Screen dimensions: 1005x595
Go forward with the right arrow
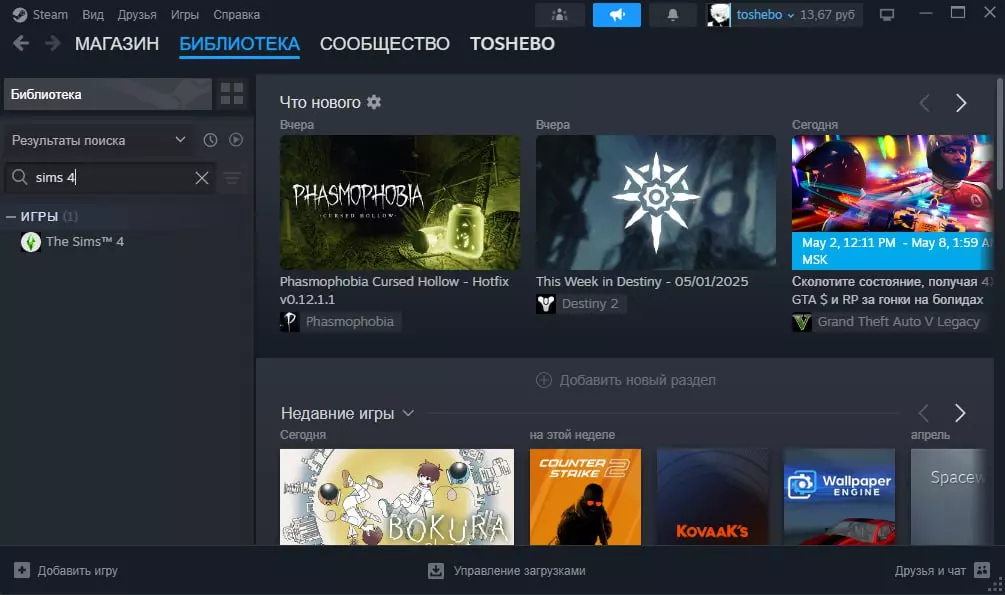pos(53,43)
